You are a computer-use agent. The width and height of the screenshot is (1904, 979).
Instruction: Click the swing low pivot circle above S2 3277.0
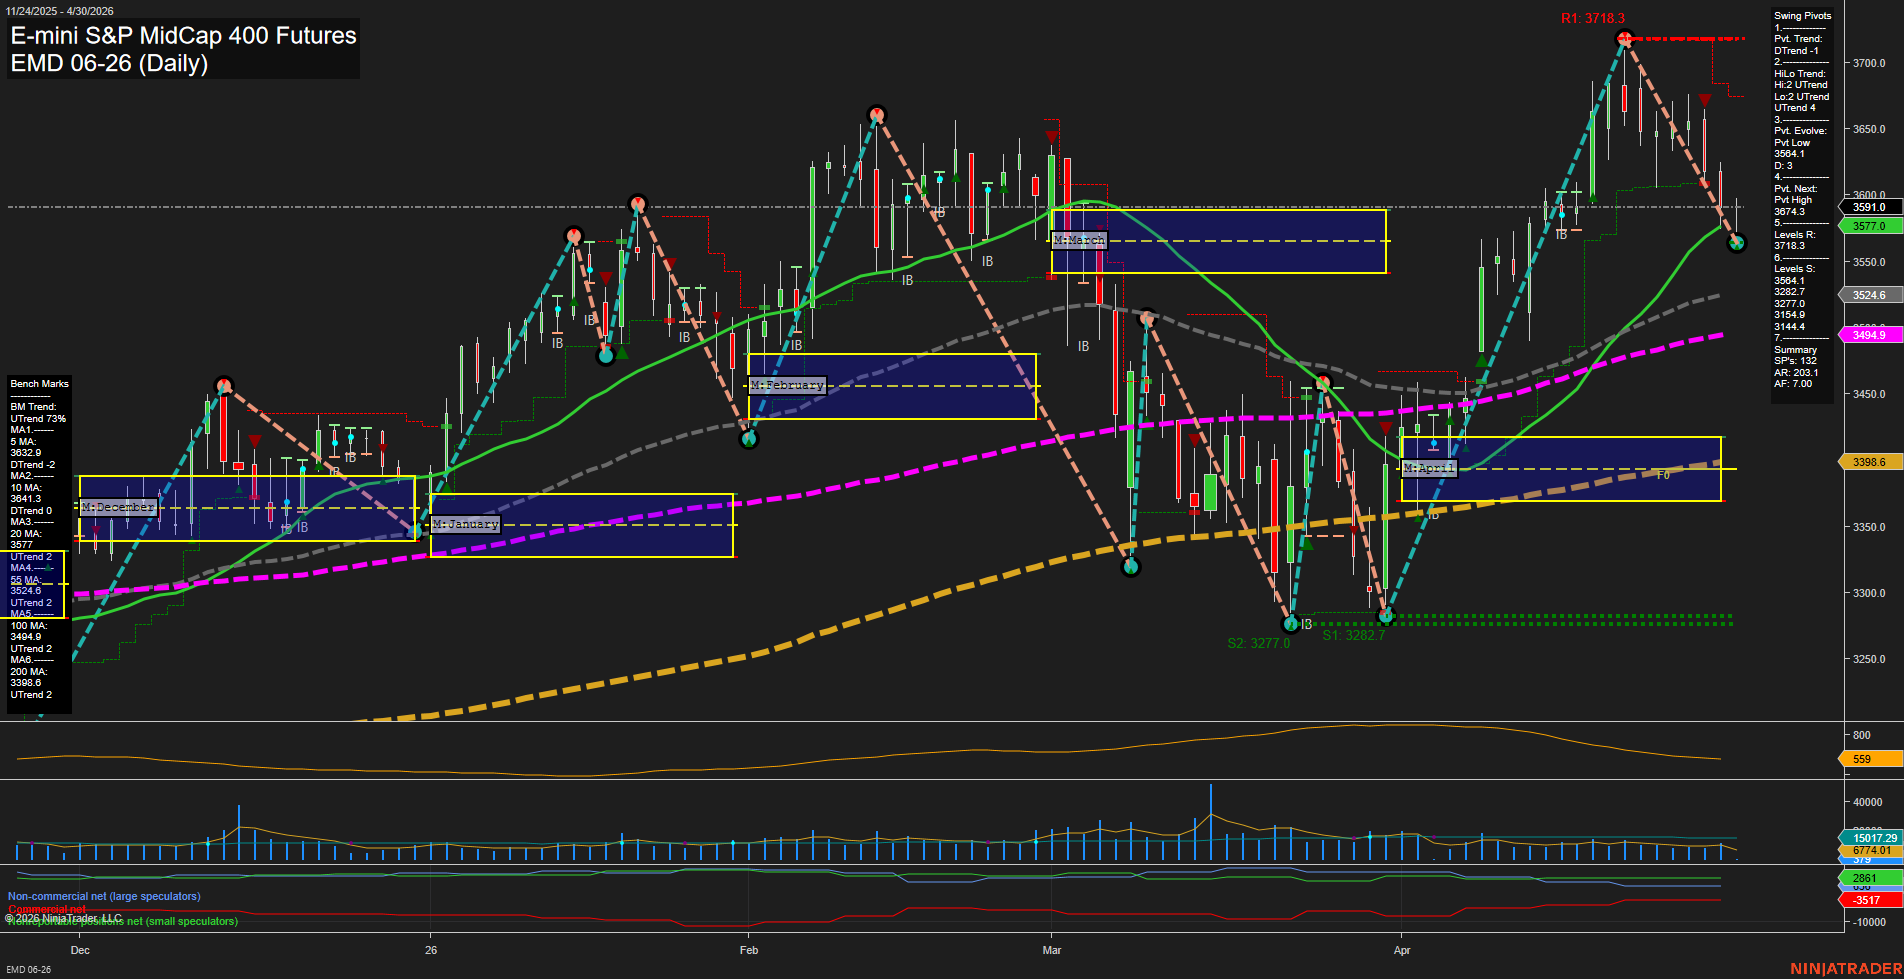pos(1291,624)
